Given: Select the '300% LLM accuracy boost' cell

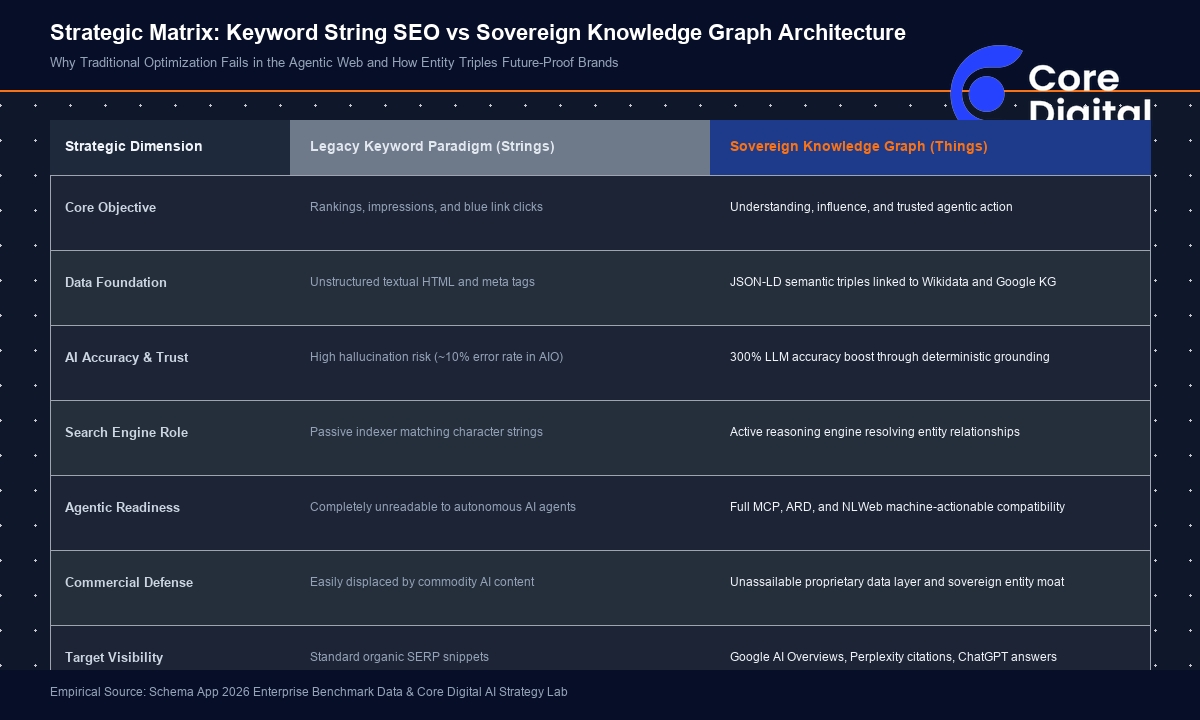Looking at the screenshot, I should (890, 357).
